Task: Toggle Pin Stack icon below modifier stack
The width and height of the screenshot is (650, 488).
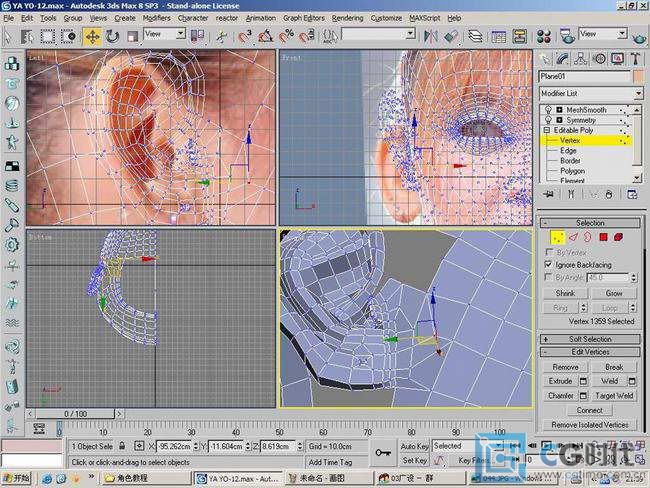Action: coord(549,194)
